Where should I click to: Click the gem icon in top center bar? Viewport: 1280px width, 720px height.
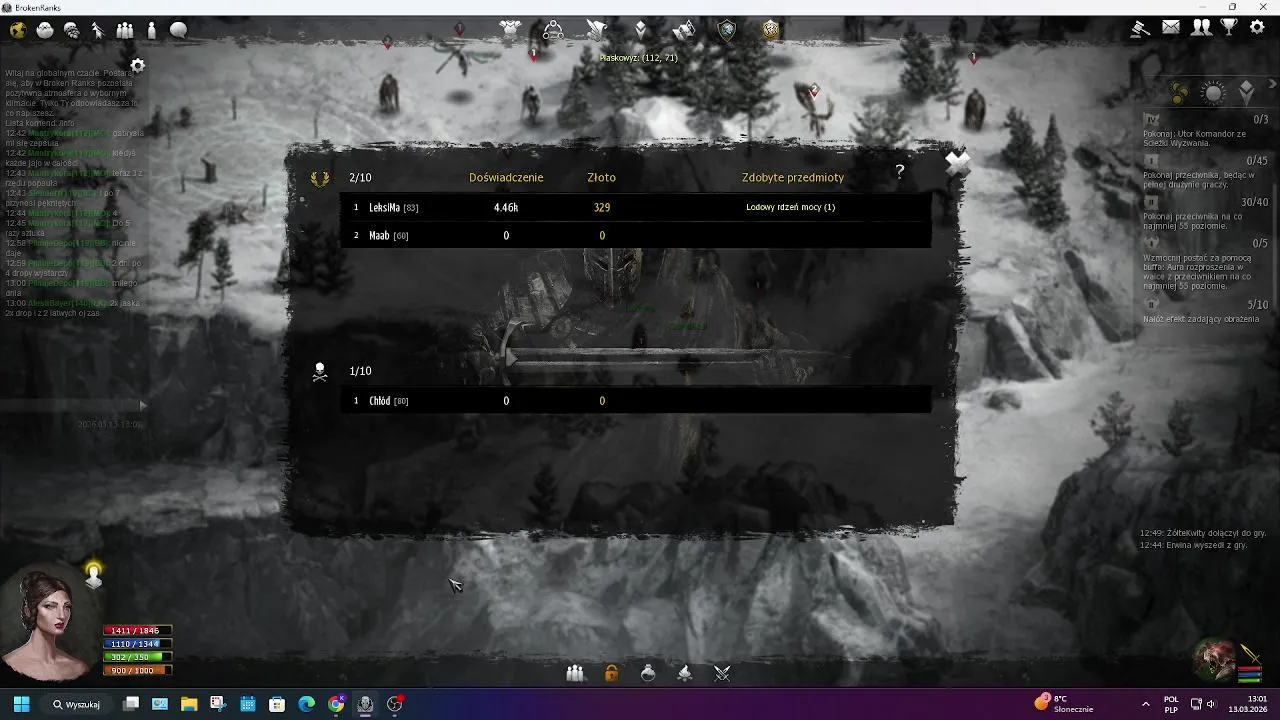click(641, 30)
